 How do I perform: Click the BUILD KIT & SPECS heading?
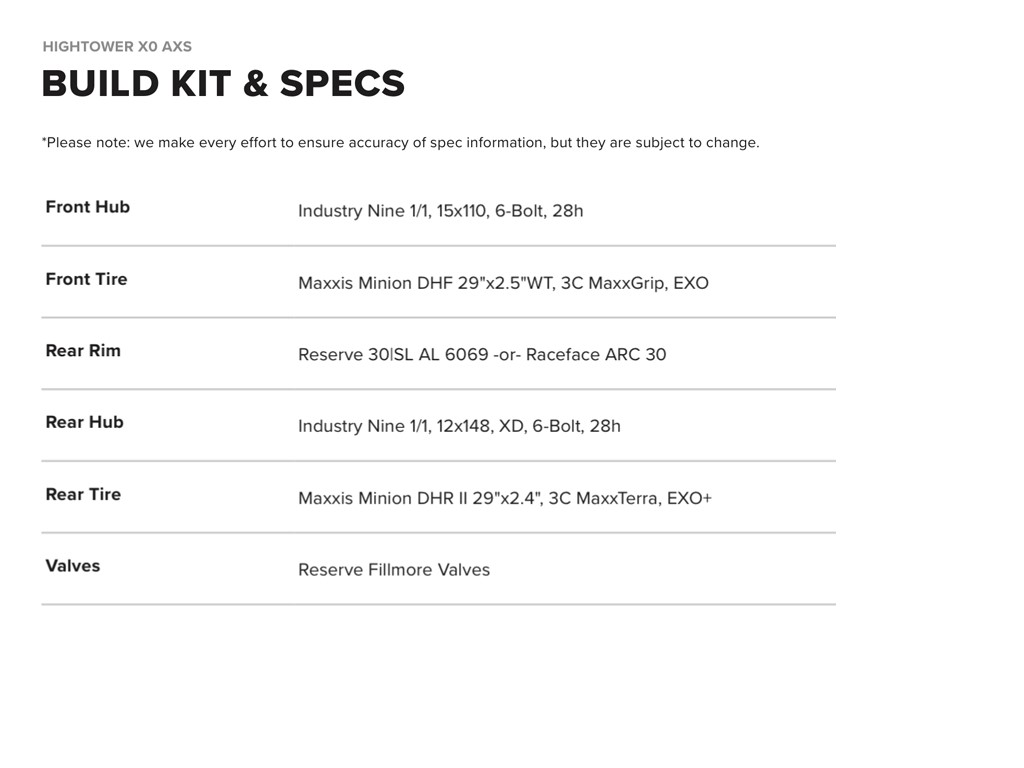pos(223,84)
